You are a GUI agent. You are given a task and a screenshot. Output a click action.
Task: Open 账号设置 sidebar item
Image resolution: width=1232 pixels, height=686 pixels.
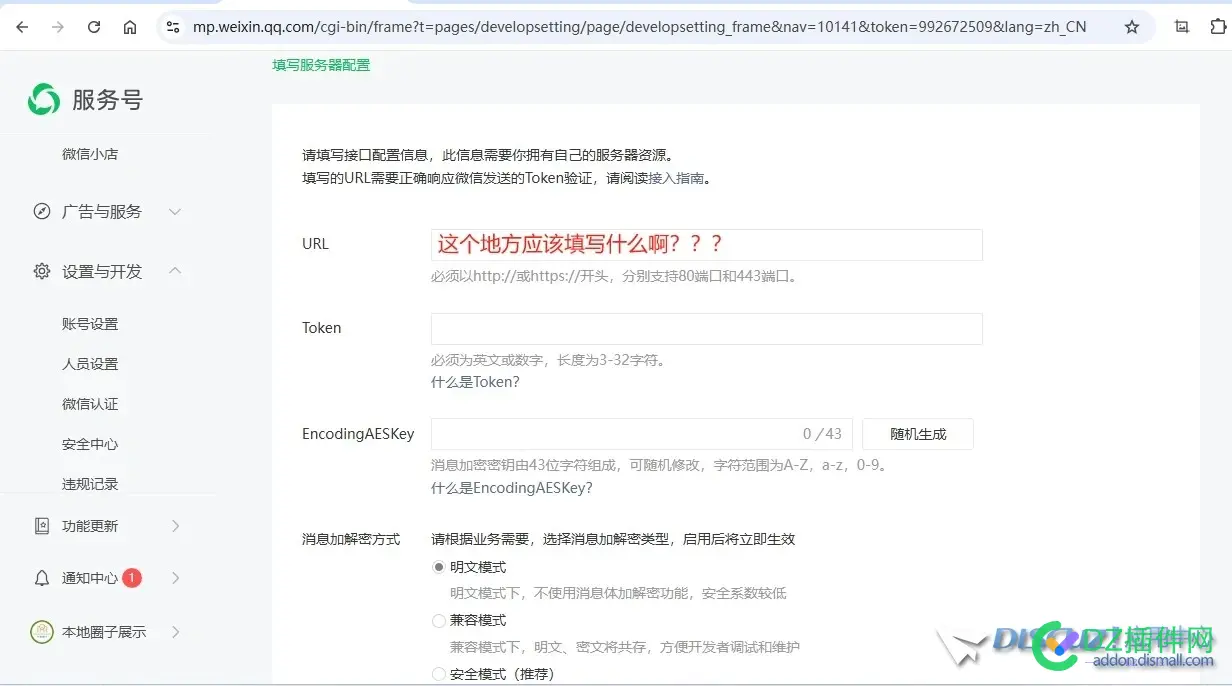[x=90, y=324]
